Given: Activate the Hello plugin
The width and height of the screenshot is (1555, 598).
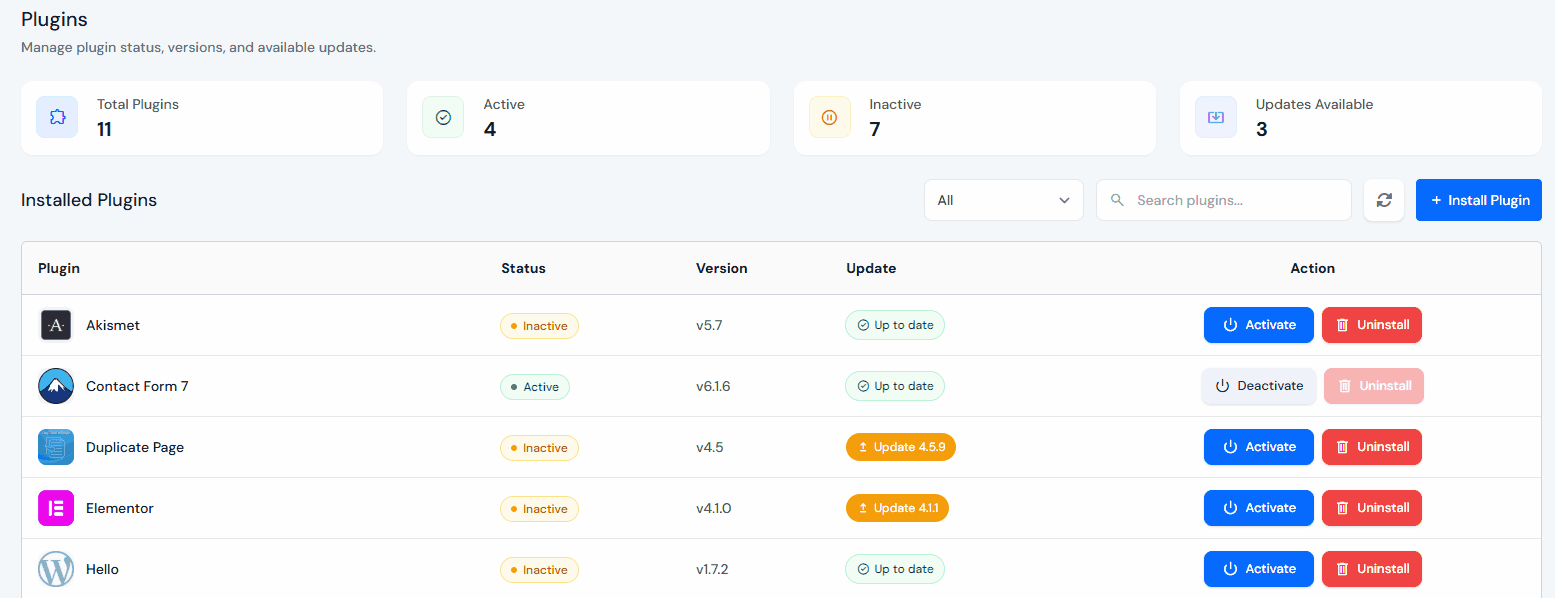Looking at the screenshot, I should coord(1259,569).
